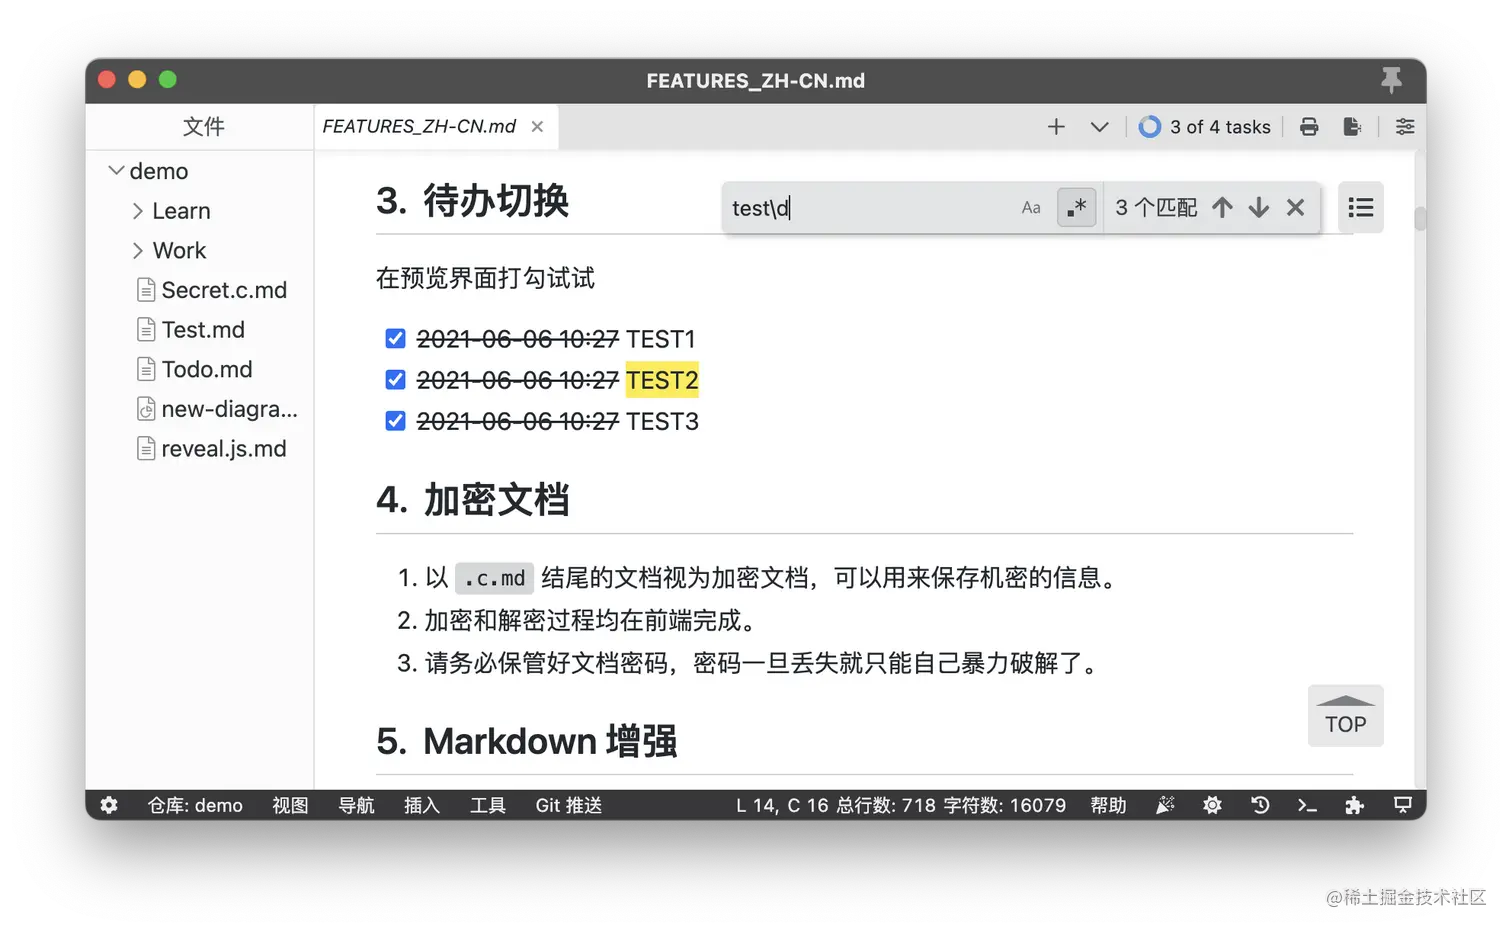This screenshot has height=933, width=1512.
Task: Toggle case-sensitive Aa search option
Action: [1031, 208]
